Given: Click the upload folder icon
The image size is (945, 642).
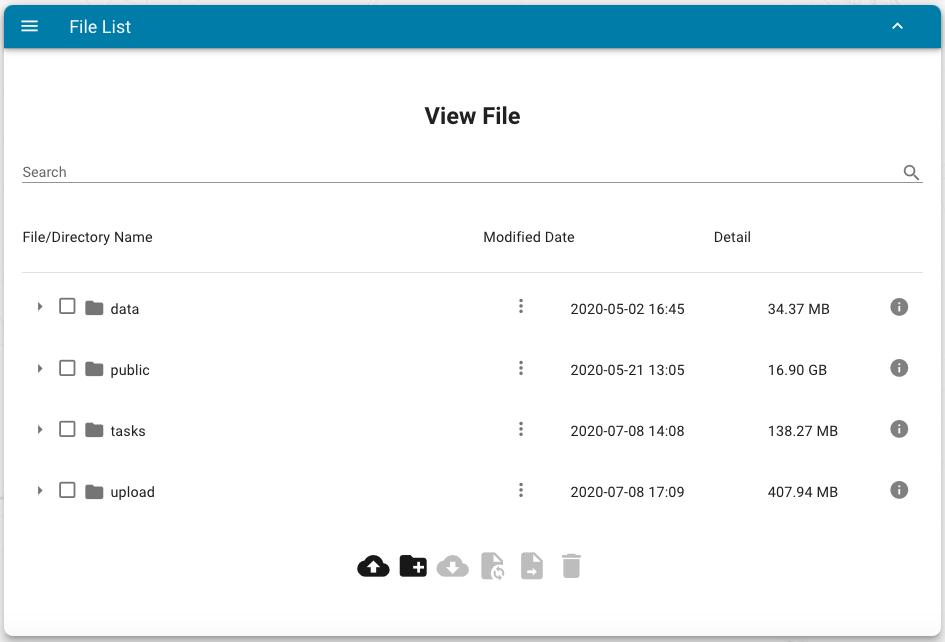Looking at the screenshot, I should pos(94,491).
